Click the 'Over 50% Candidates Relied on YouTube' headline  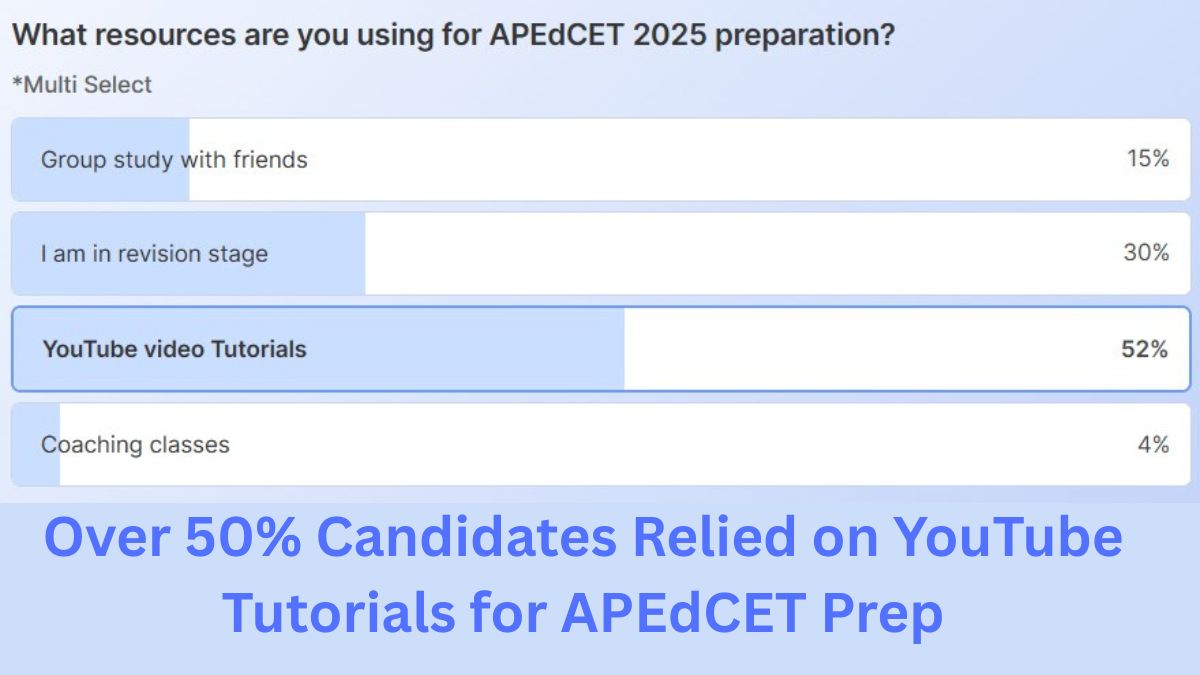(x=583, y=540)
